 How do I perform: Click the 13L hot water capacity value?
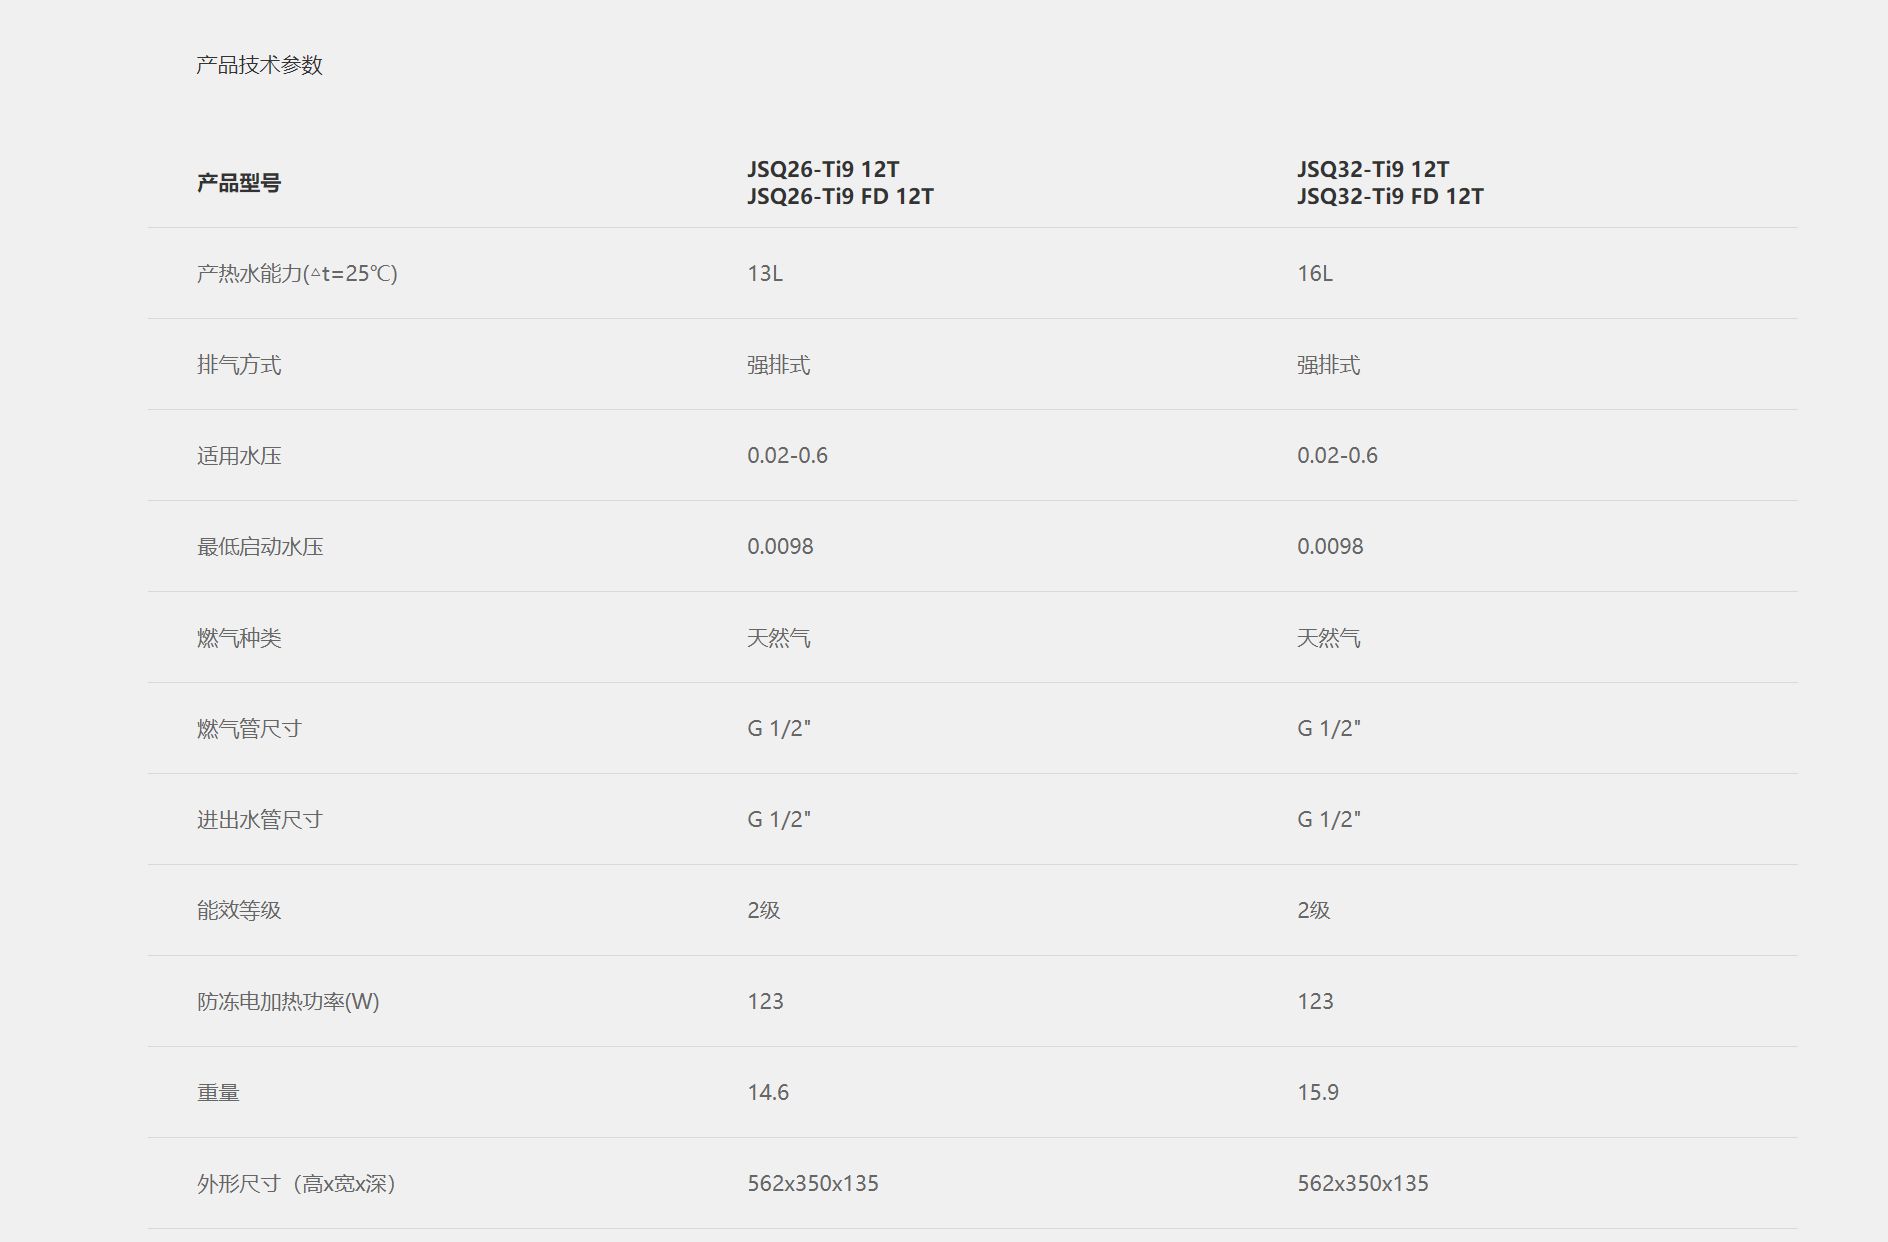[x=765, y=273]
